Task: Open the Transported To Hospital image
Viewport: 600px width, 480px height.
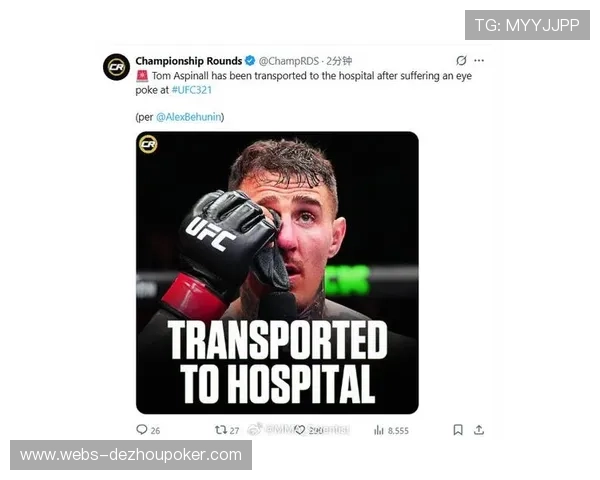Action: point(277,273)
